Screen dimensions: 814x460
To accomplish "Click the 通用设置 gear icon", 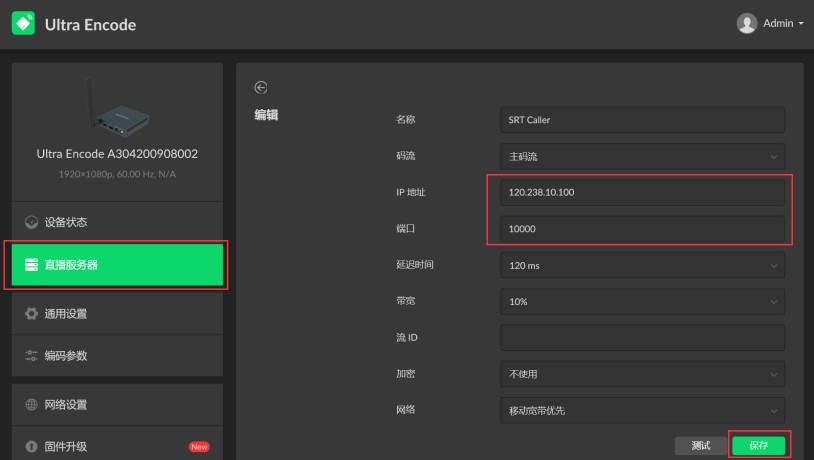I will pyautogui.click(x=31, y=314).
